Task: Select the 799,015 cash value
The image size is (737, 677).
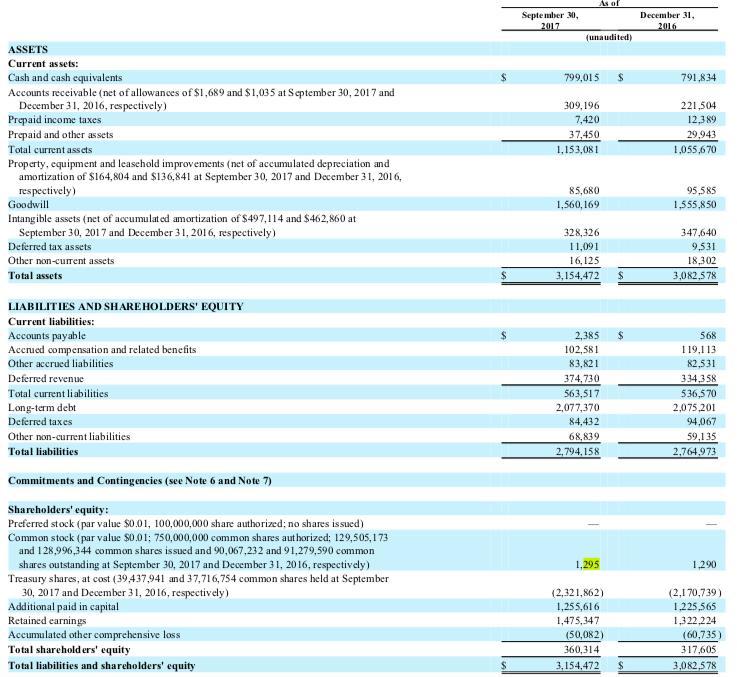Action: click(581, 78)
